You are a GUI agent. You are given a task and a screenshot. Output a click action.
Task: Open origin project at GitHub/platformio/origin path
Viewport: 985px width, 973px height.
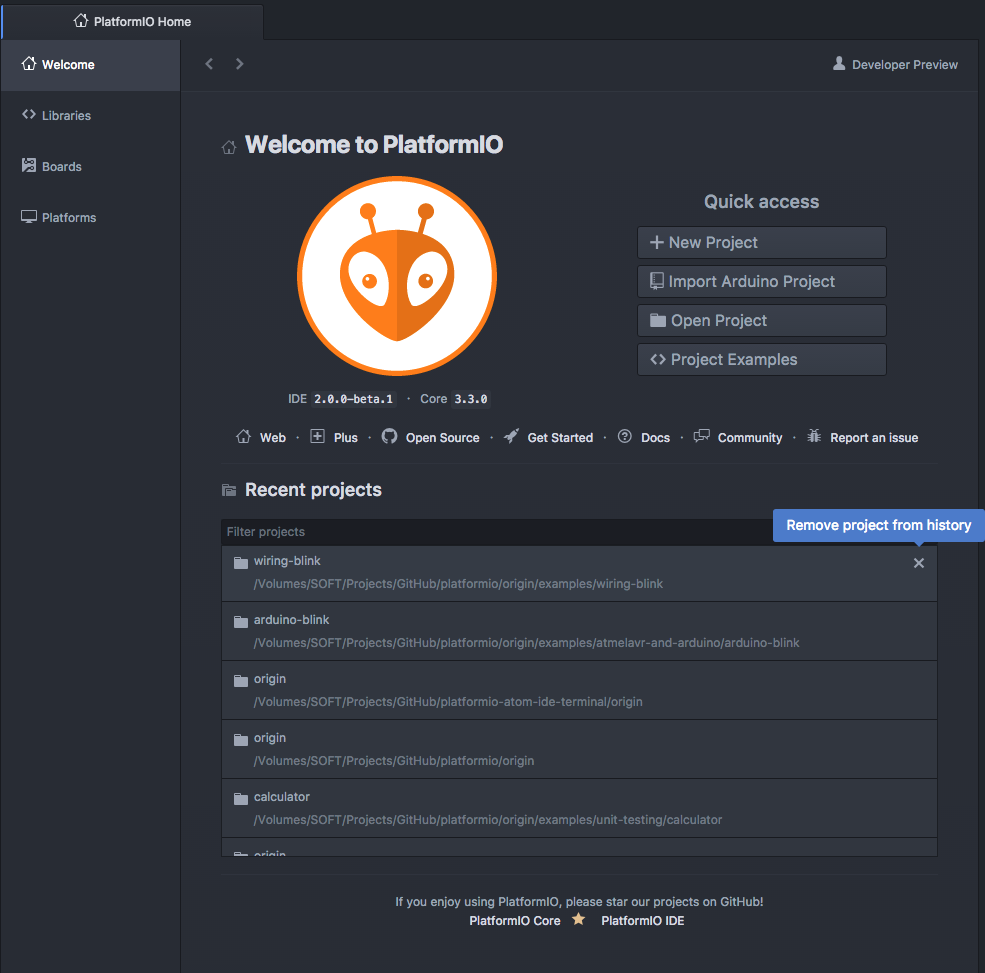579,749
